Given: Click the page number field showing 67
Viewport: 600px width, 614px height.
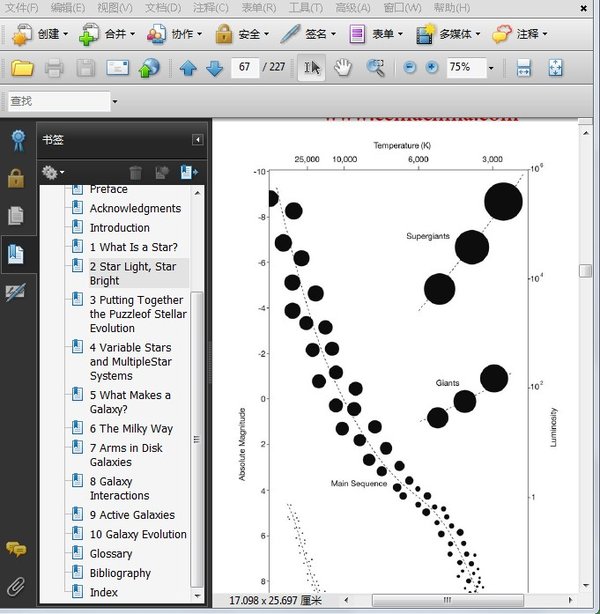Looking at the screenshot, I should click(245, 67).
